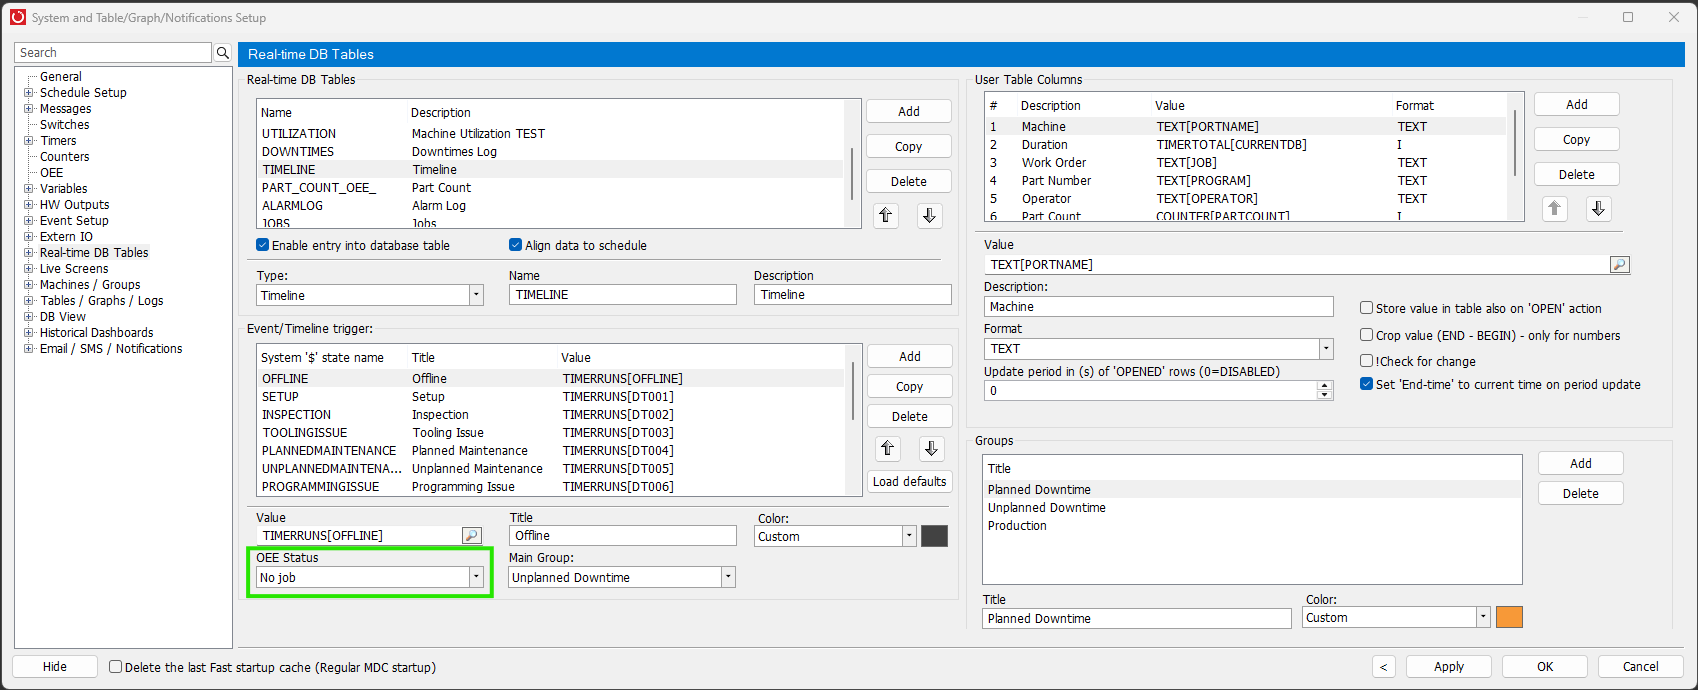Click the group Title field Planned Downtime
The width and height of the screenshot is (1698, 690).
coord(1136,619)
